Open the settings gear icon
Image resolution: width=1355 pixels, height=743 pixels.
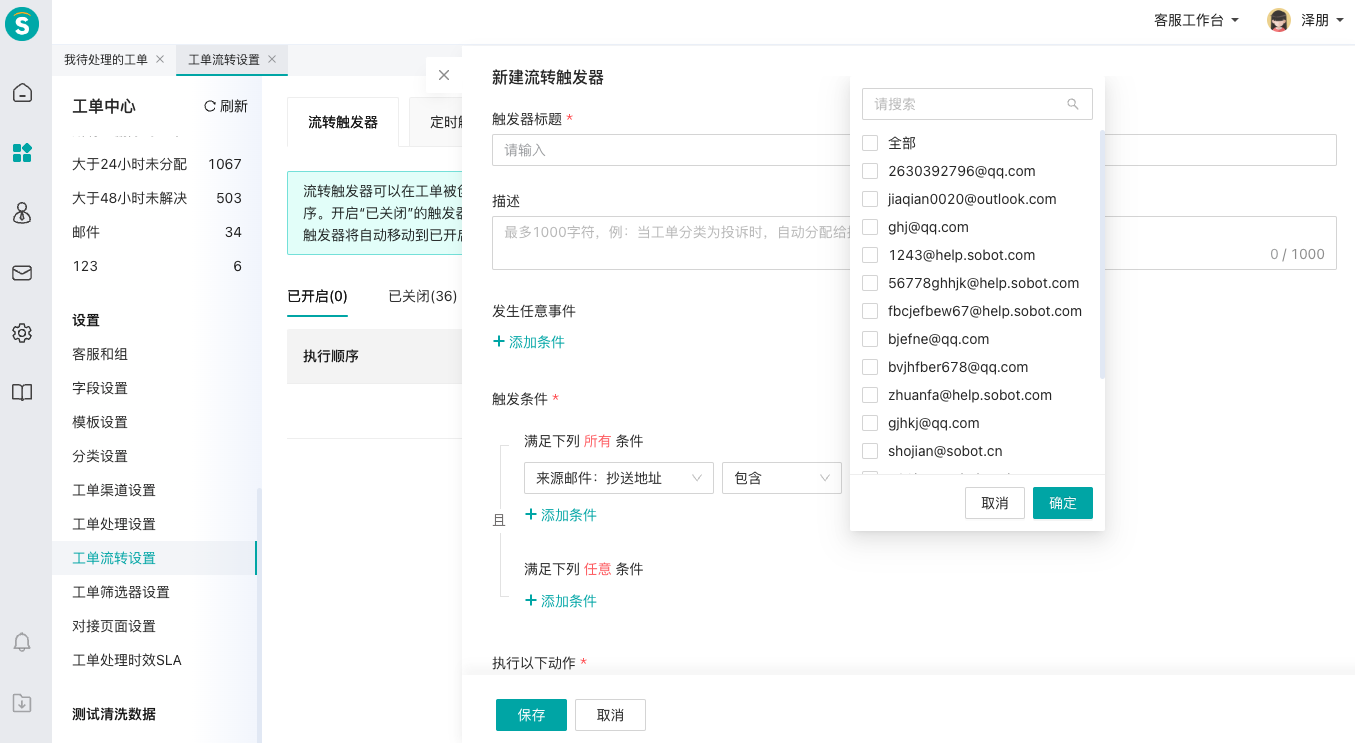pyautogui.click(x=22, y=333)
